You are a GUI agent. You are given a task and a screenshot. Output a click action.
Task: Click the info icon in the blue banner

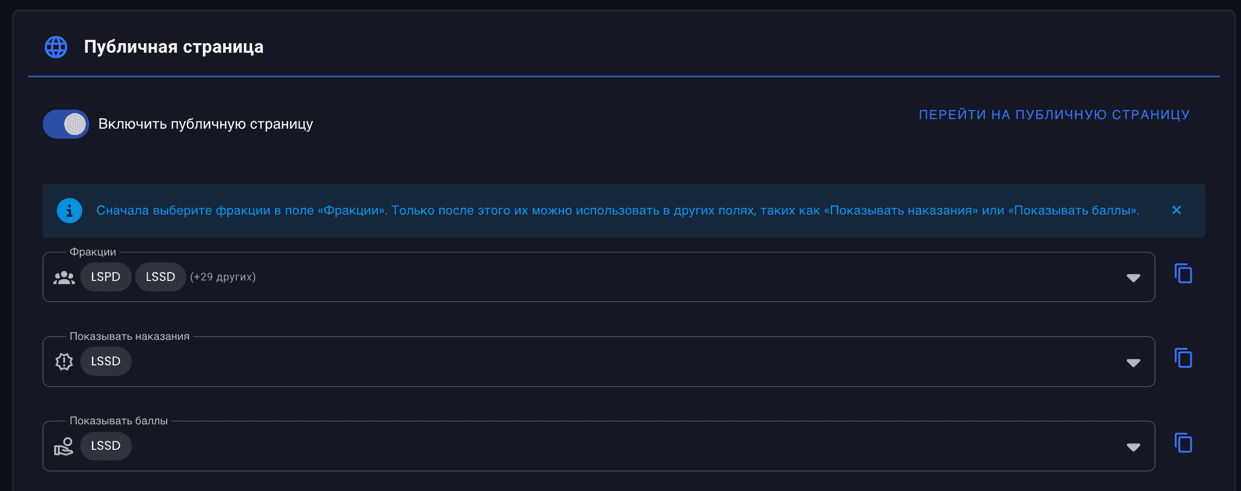click(x=69, y=210)
